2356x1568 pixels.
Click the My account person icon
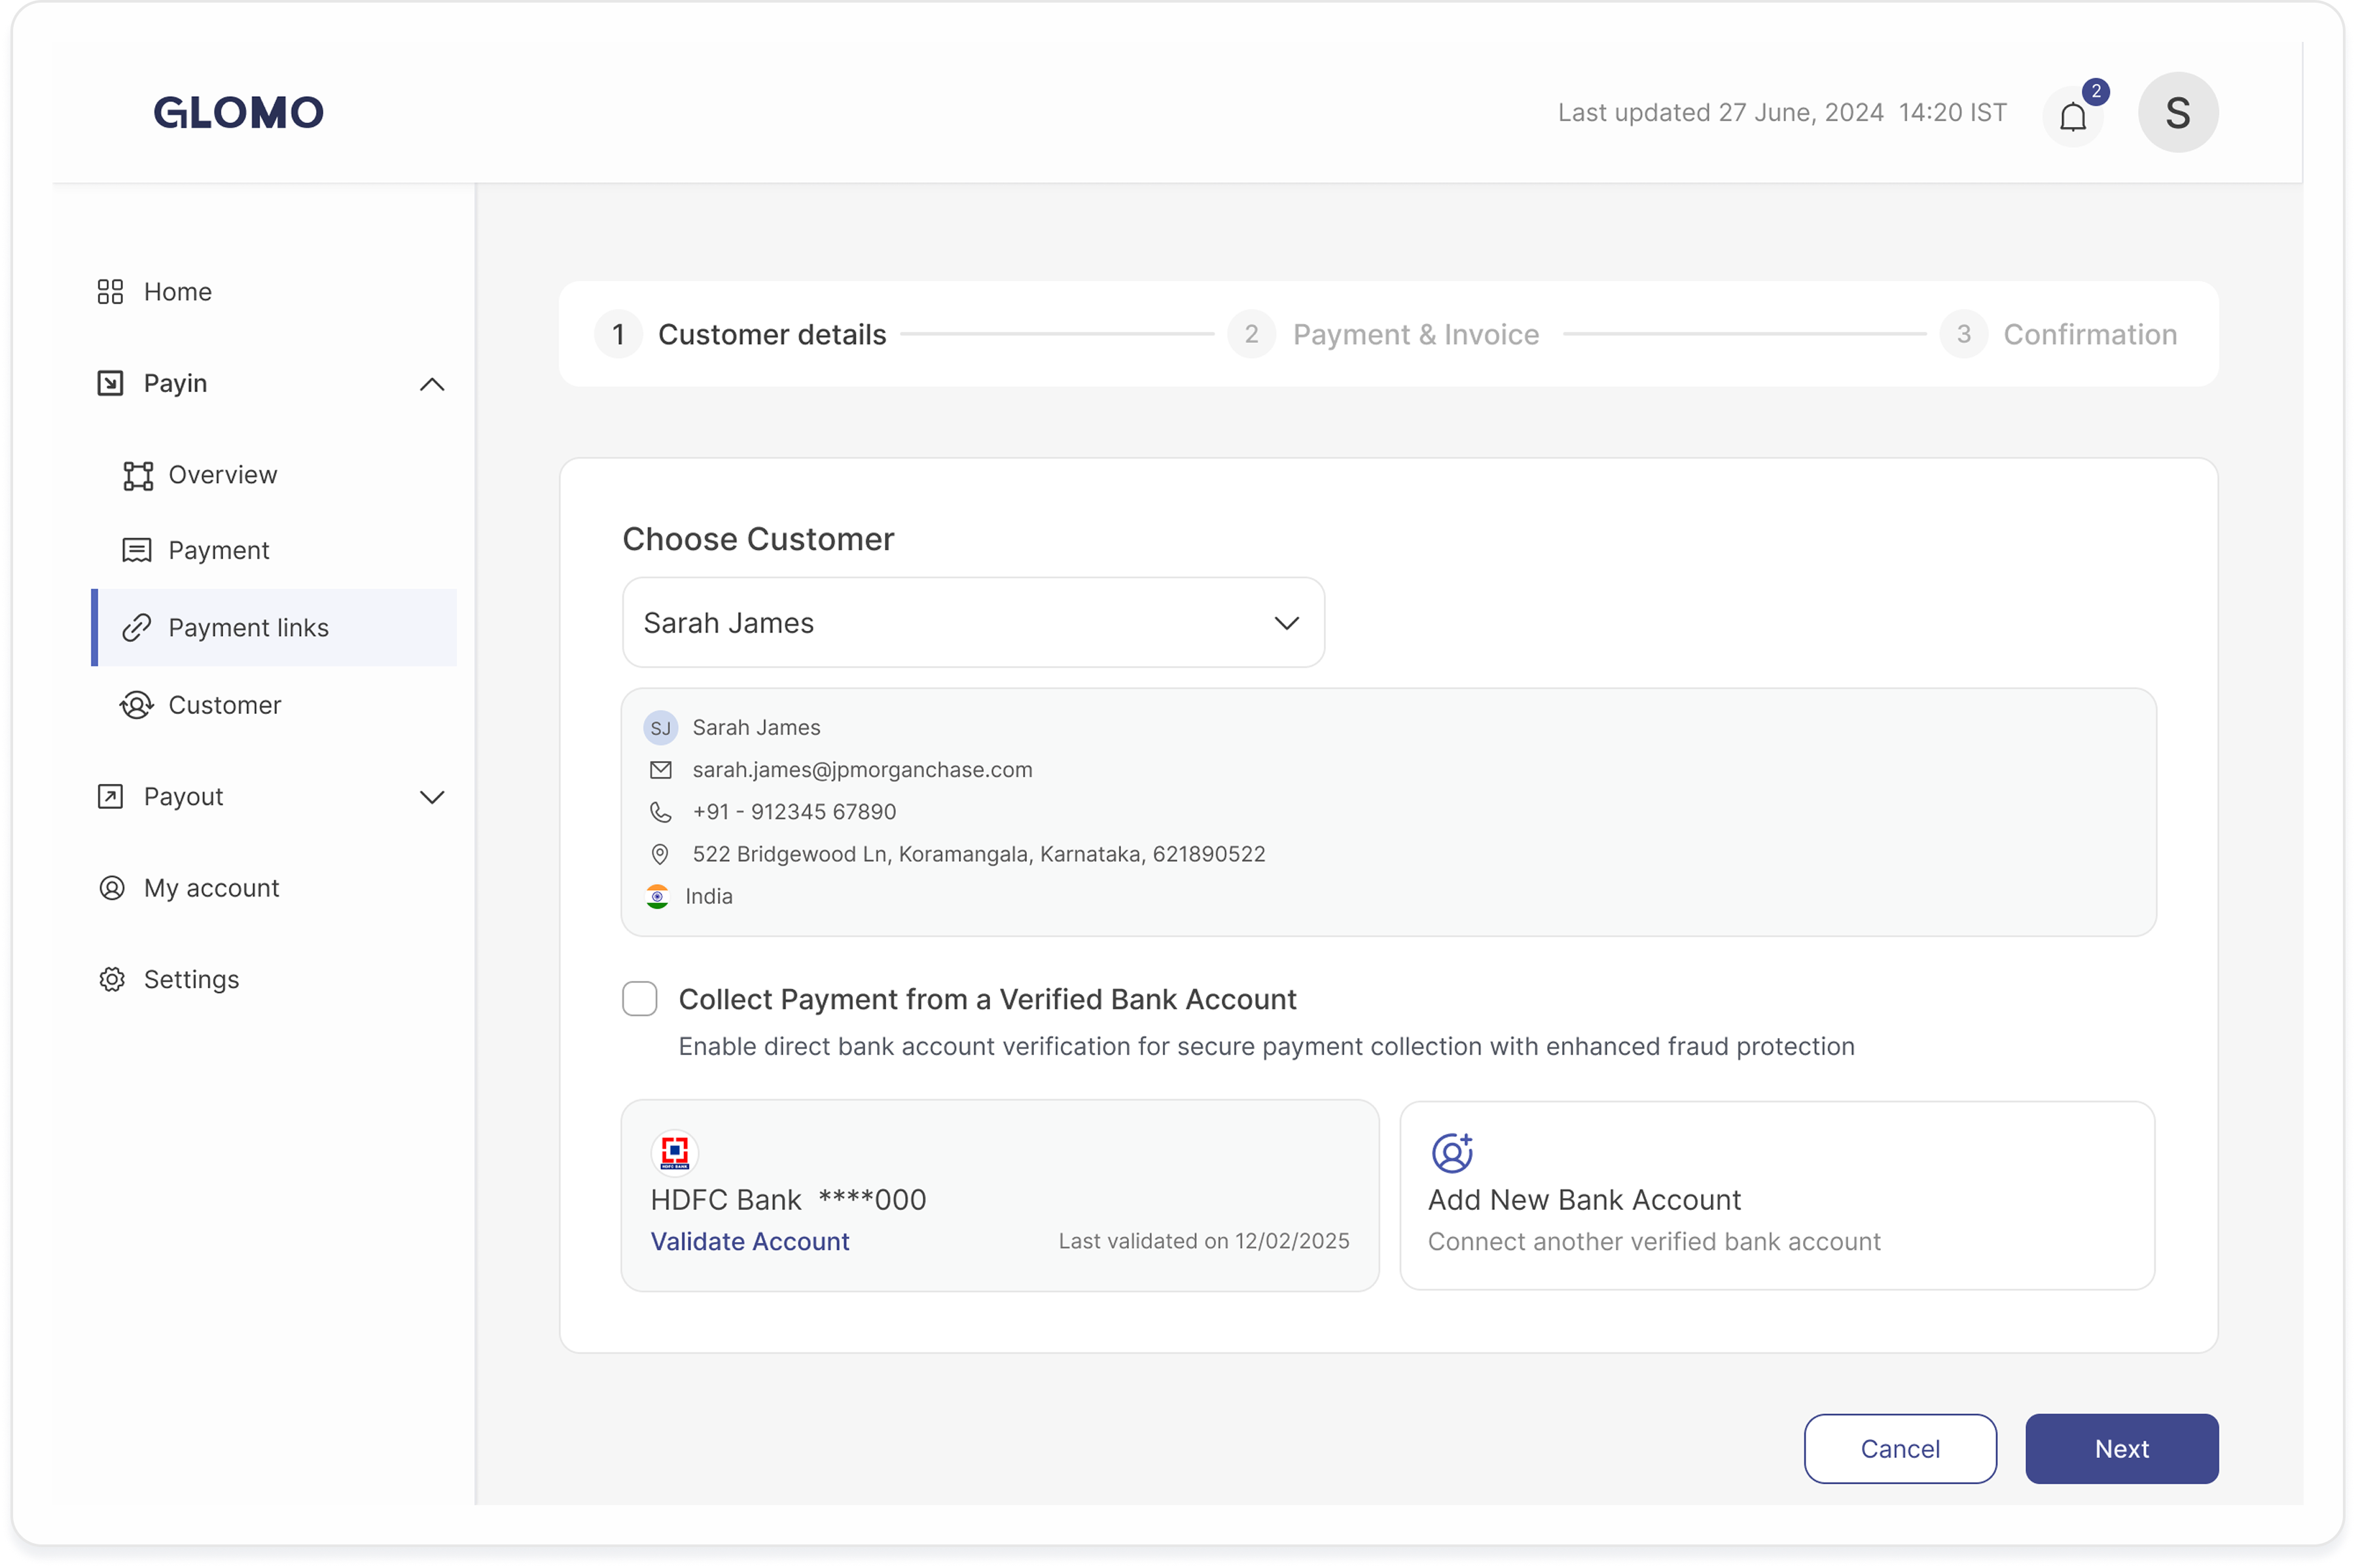tap(112, 888)
